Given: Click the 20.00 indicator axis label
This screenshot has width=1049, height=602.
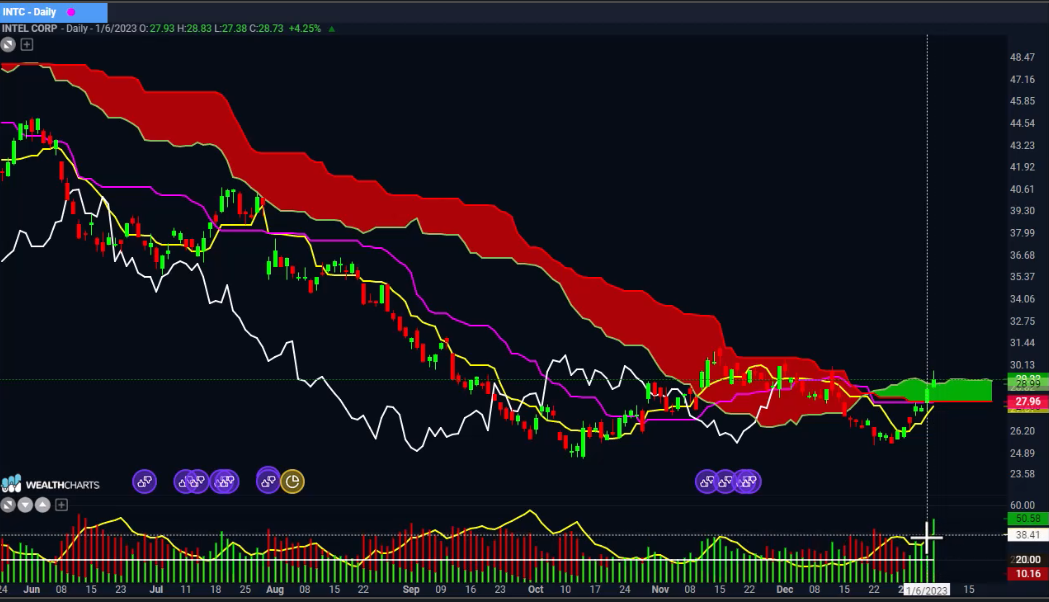Looking at the screenshot, I should pyautogui.click(x=1028, y=559).
